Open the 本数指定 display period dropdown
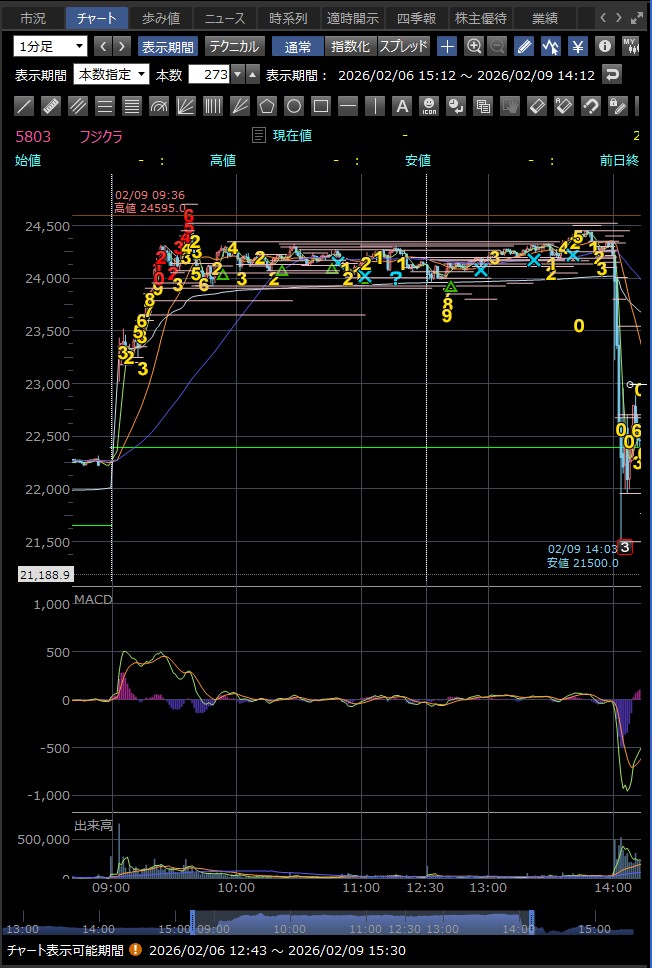Image resolution: width=652 pixels, height=968 pixels. click(x=111, y=74)
